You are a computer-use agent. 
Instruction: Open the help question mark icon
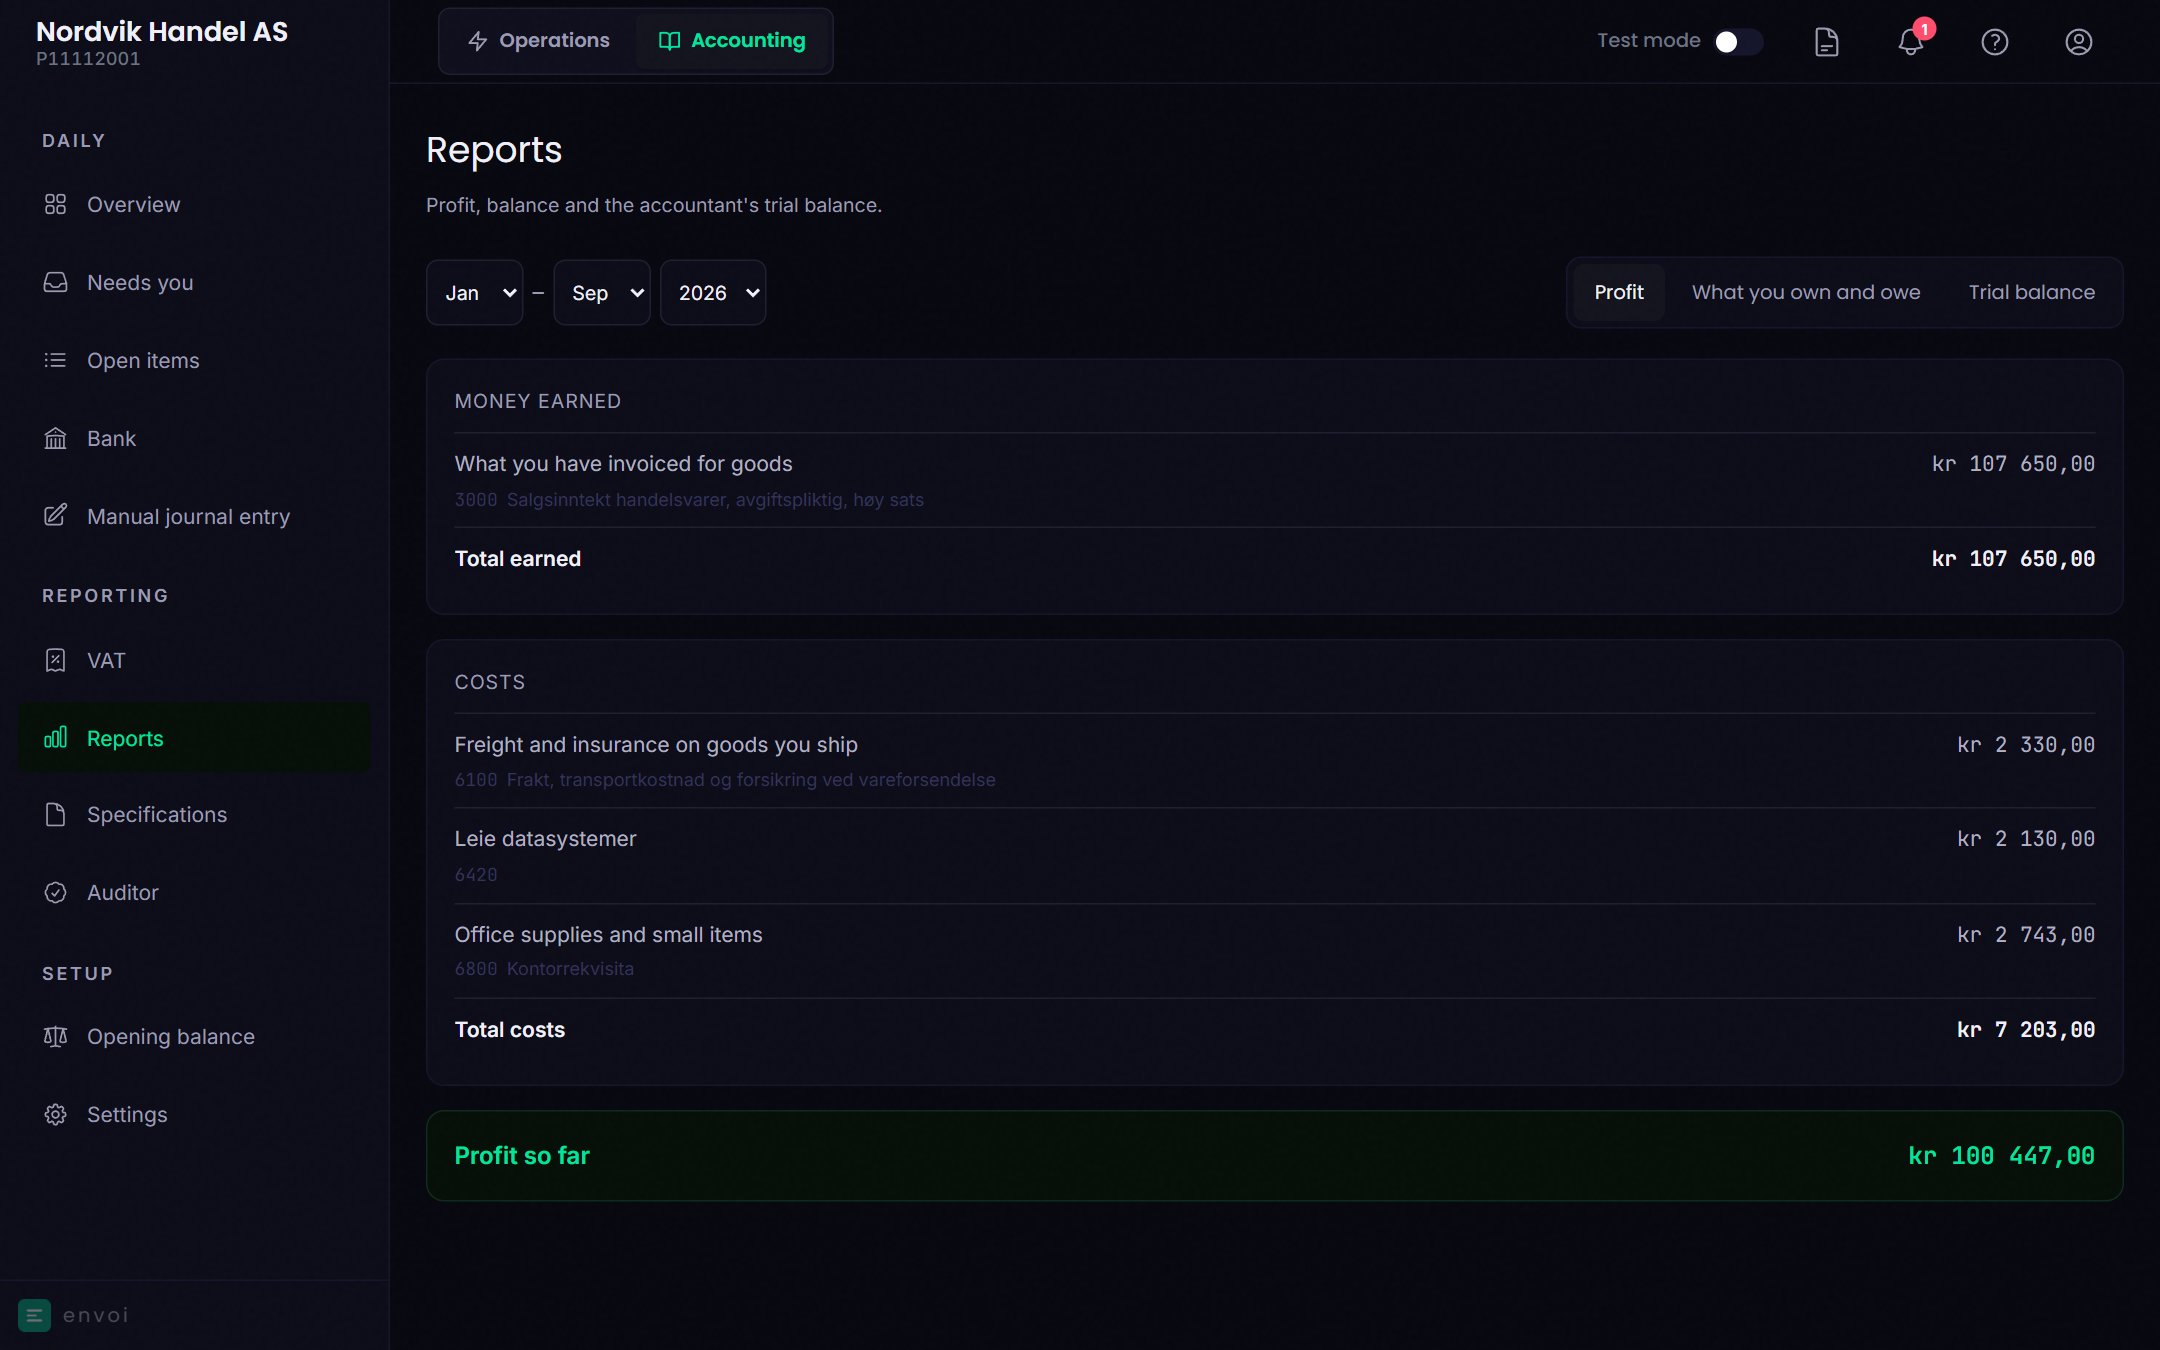(x=1994, y=42)
